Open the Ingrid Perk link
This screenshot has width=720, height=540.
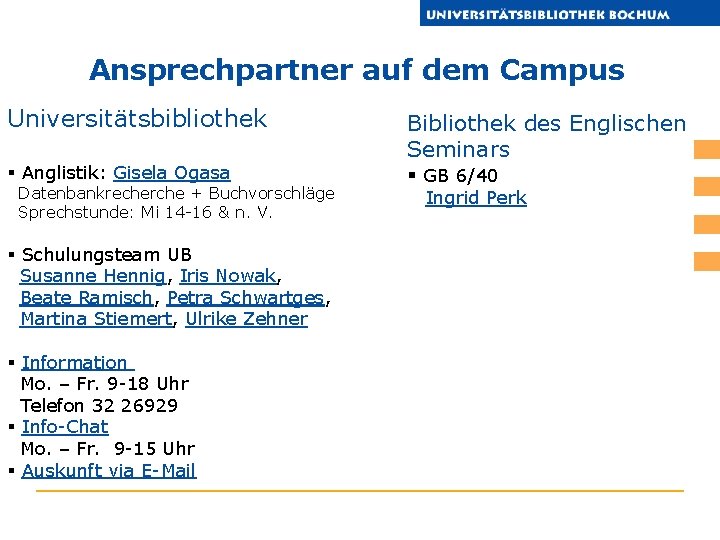coord(475,198)
